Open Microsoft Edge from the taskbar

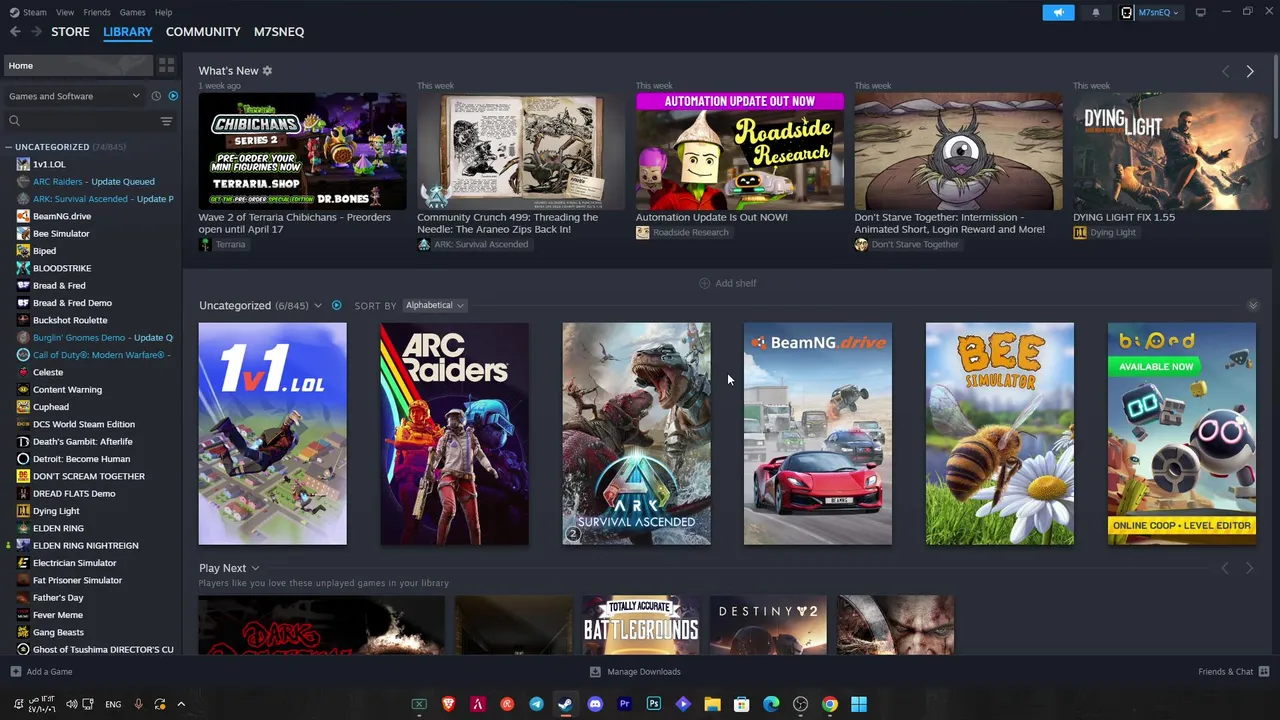tap(771, 704)
